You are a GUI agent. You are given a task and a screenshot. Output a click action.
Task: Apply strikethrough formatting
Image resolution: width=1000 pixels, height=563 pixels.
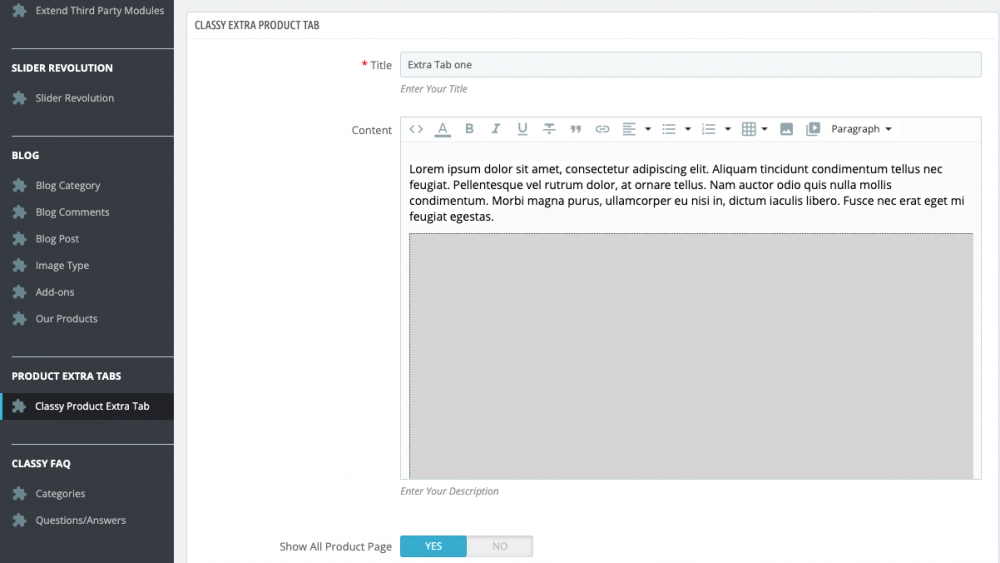coord(549,129)
